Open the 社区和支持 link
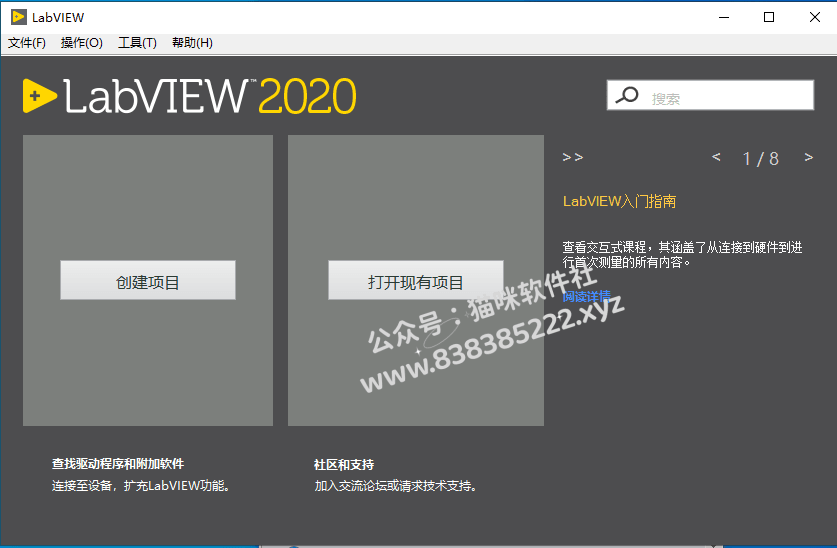The width and height of the screenshot is (837, 548). click(x=344, y=465)
